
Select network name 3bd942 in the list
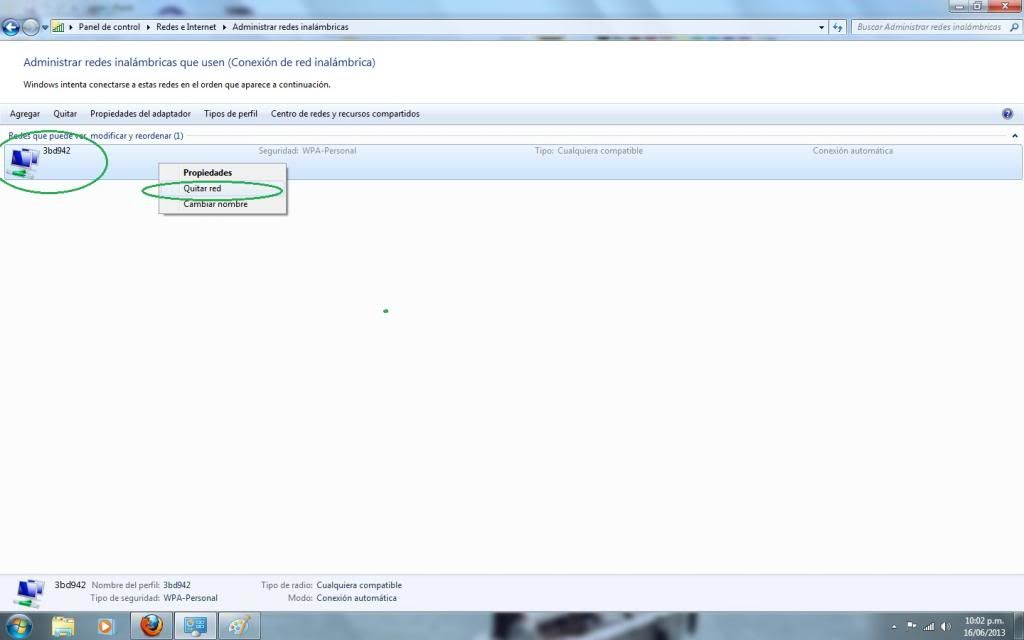click(x=57, y=151)
